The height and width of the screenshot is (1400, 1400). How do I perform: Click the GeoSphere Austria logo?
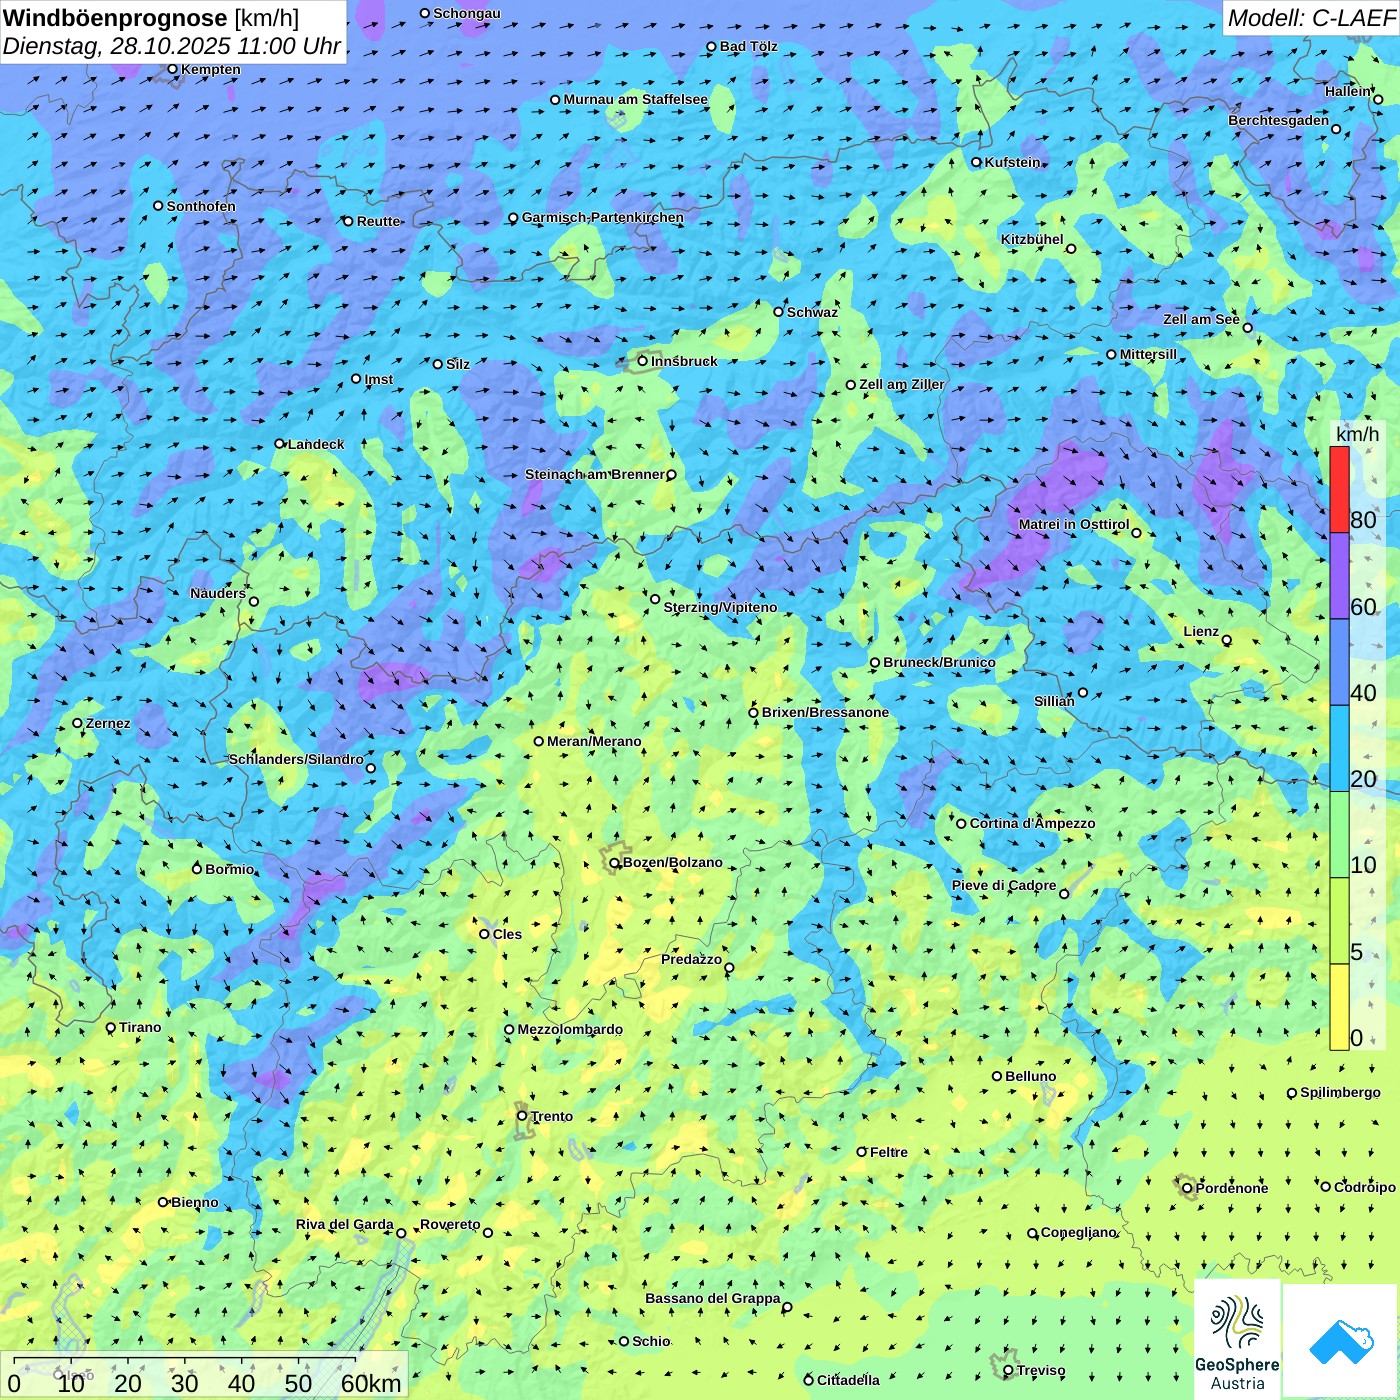click(1237, 1340)
